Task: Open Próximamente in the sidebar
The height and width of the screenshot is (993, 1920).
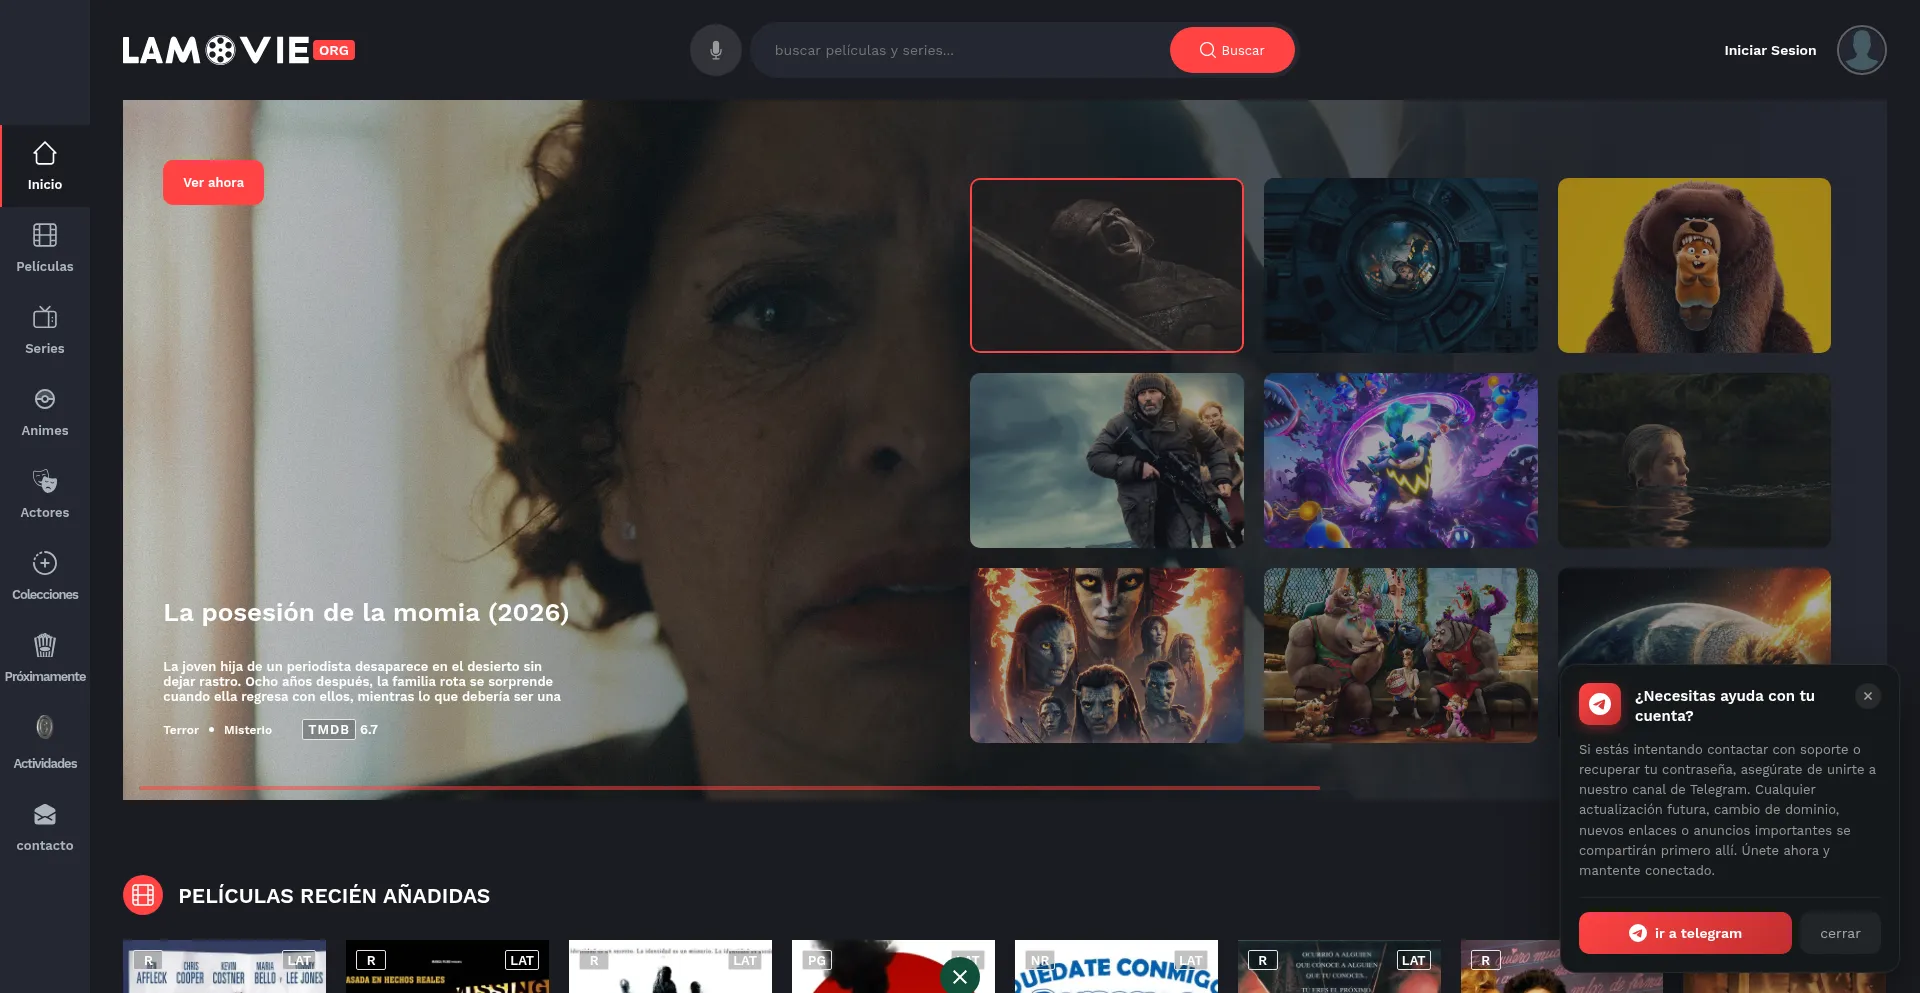Action: (45, 658)
